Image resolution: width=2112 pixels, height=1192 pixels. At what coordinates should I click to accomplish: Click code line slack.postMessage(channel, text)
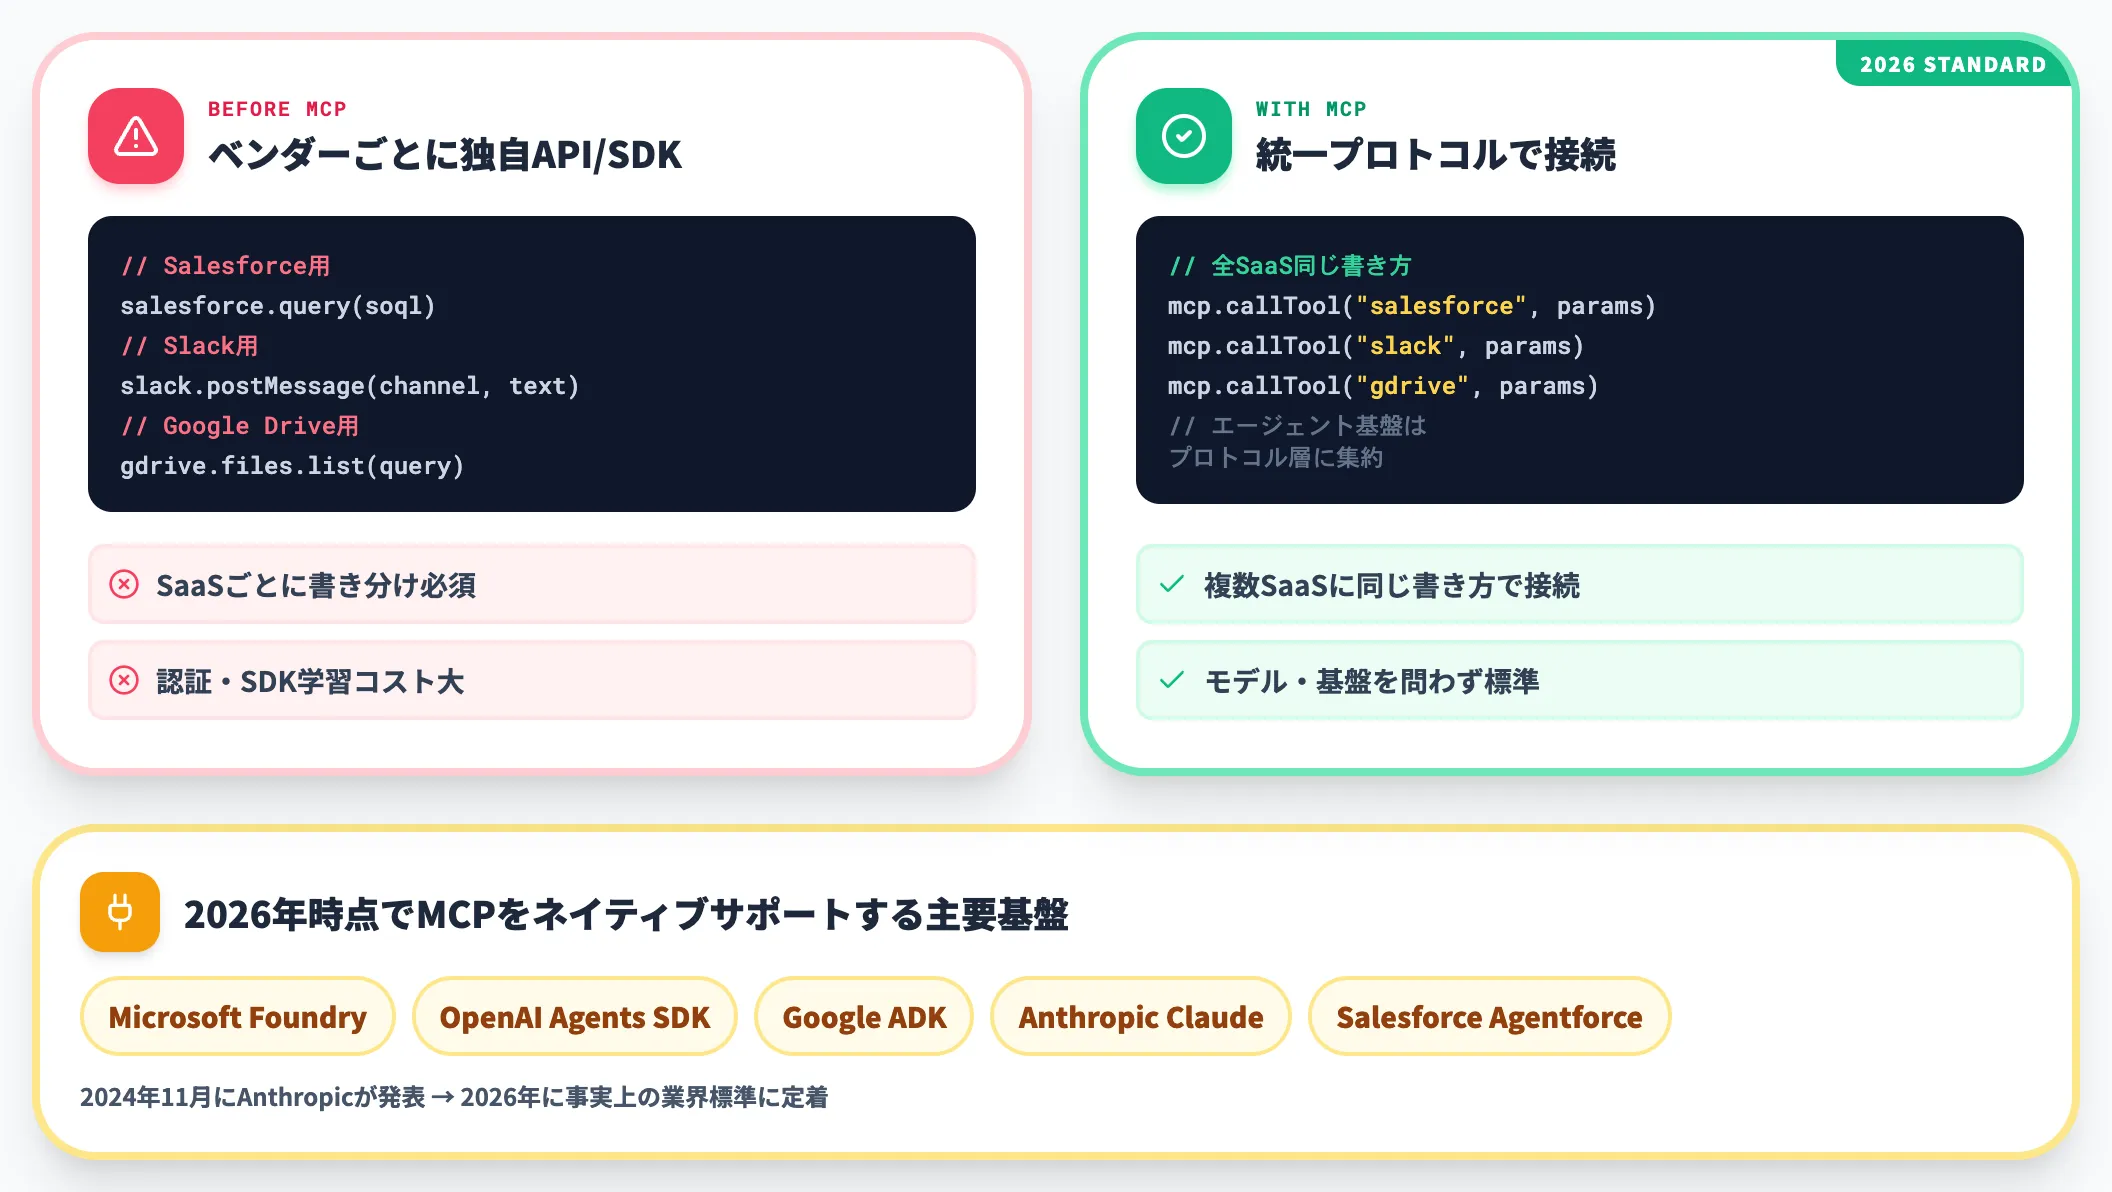(350, 386)
